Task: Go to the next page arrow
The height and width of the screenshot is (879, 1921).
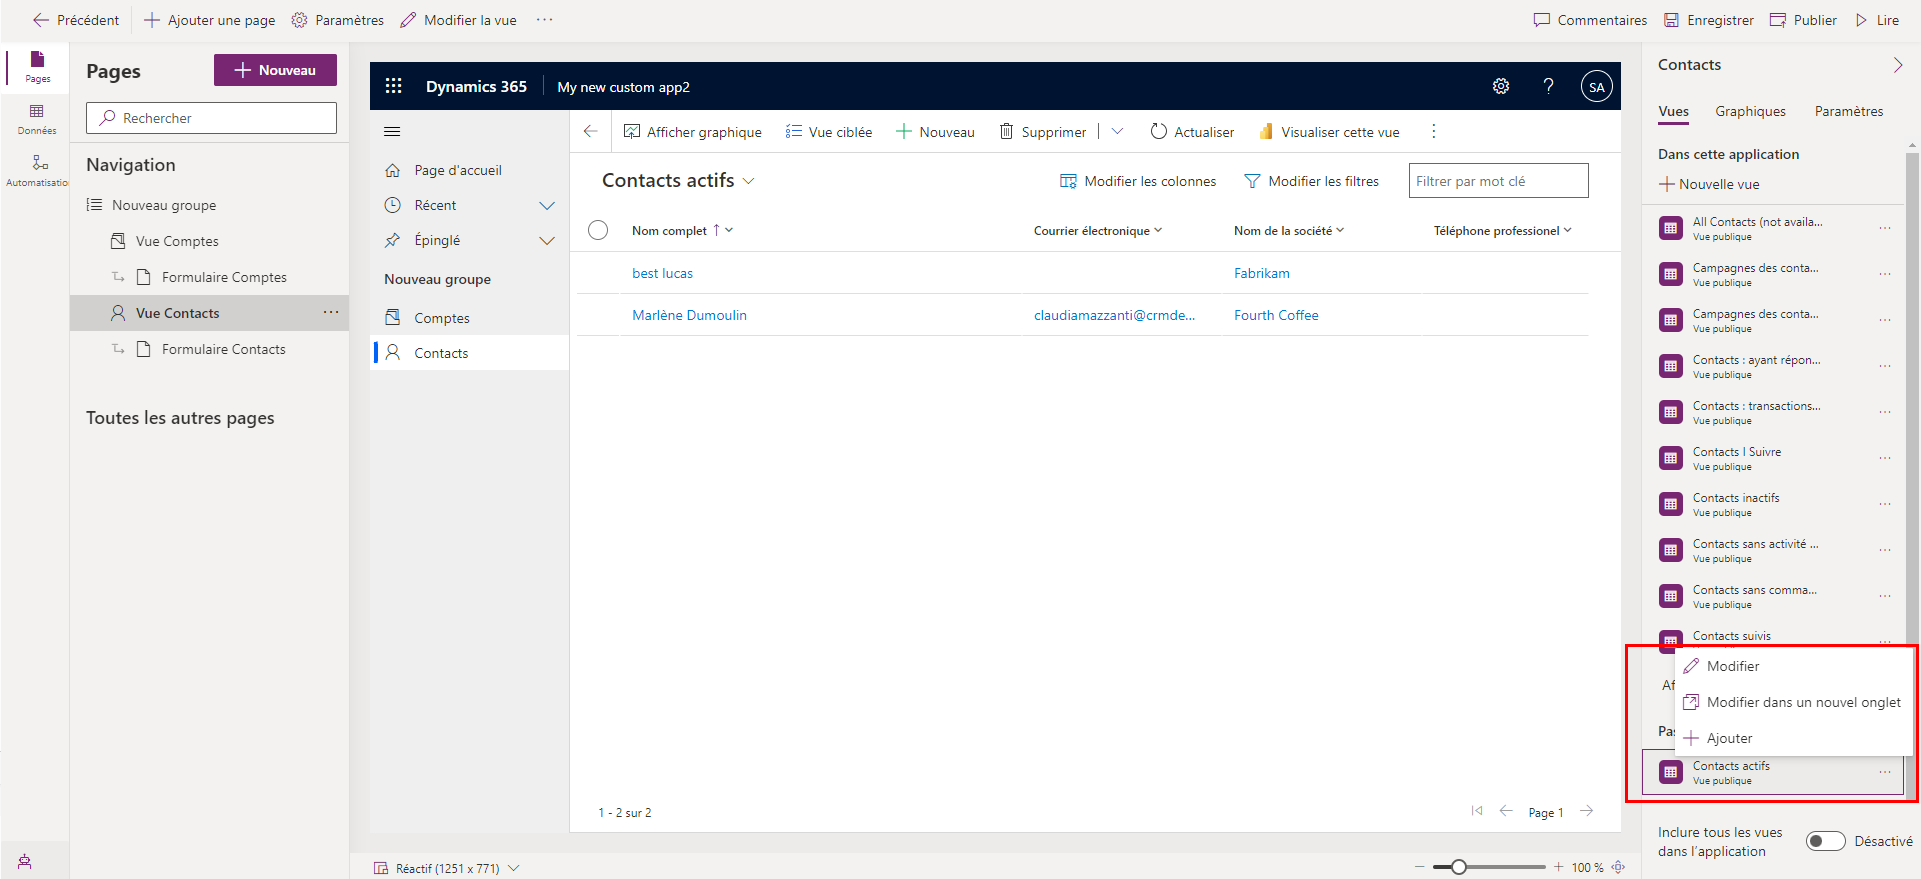Action: 1587,811
